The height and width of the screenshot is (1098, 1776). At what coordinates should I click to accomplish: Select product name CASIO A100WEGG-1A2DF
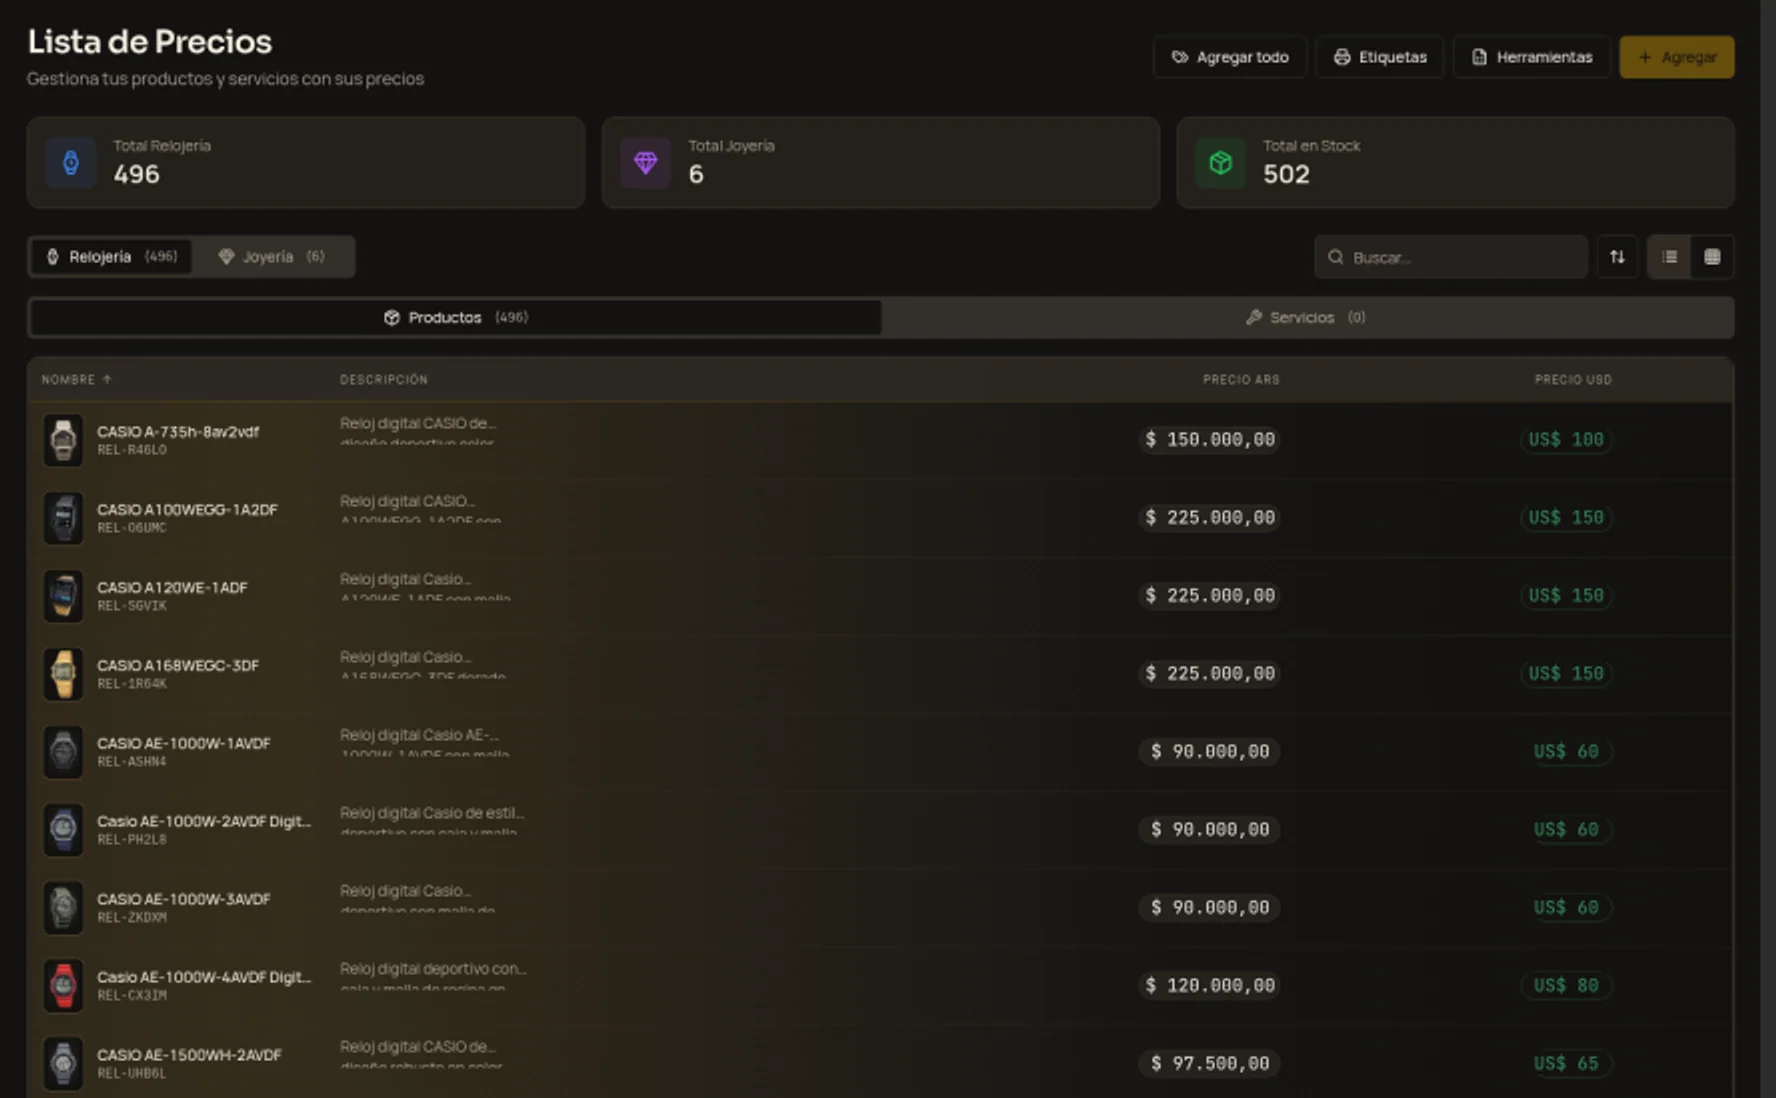point(187,510)
